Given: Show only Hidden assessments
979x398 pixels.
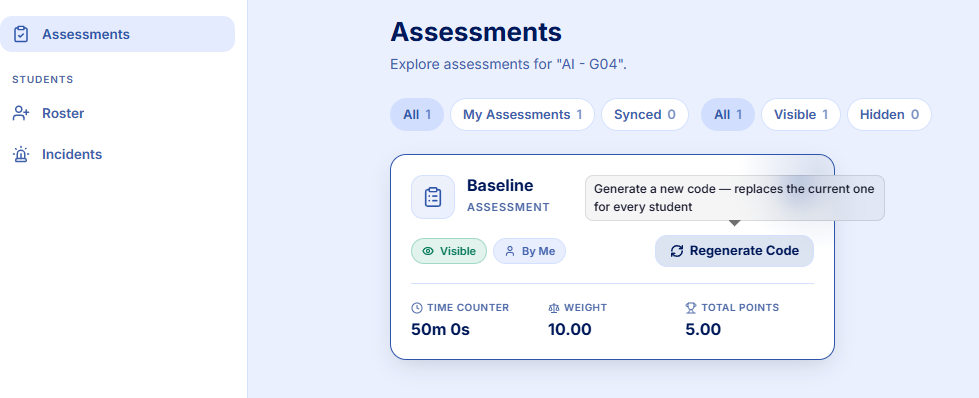Looking at the screenshot, I should [x=889, y=114].
